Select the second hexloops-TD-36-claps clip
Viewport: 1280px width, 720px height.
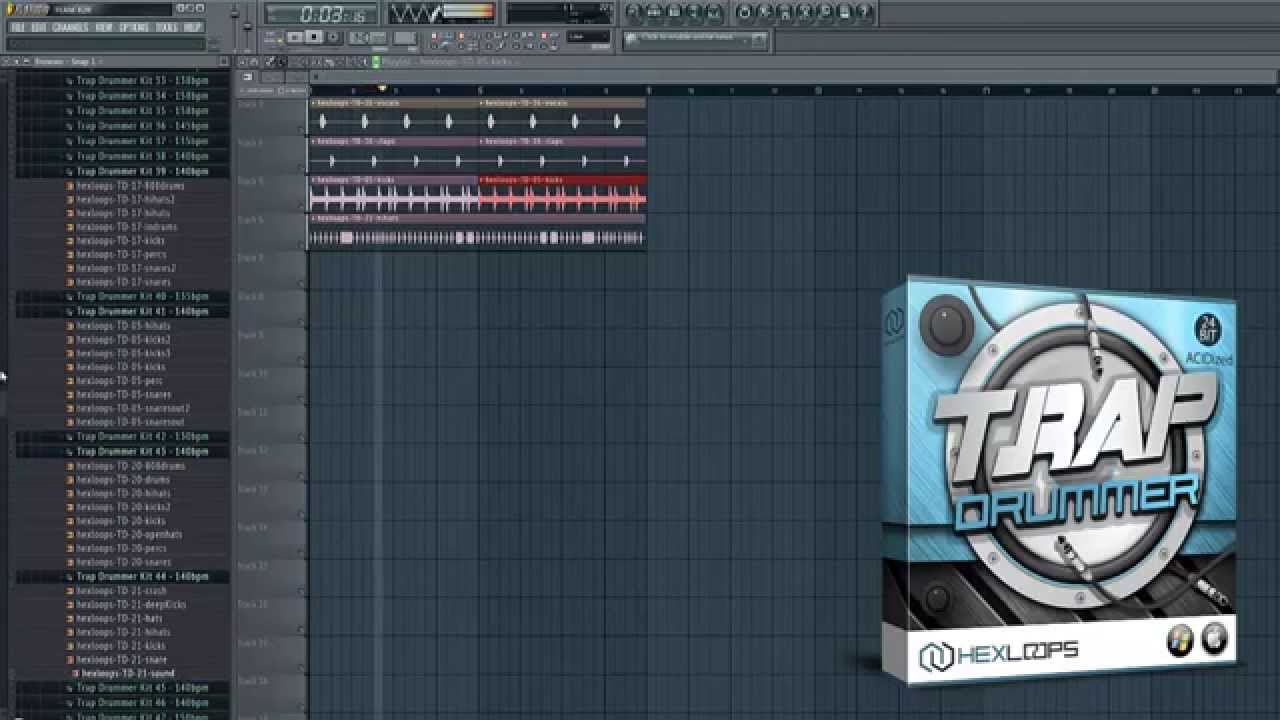[562, 155]
